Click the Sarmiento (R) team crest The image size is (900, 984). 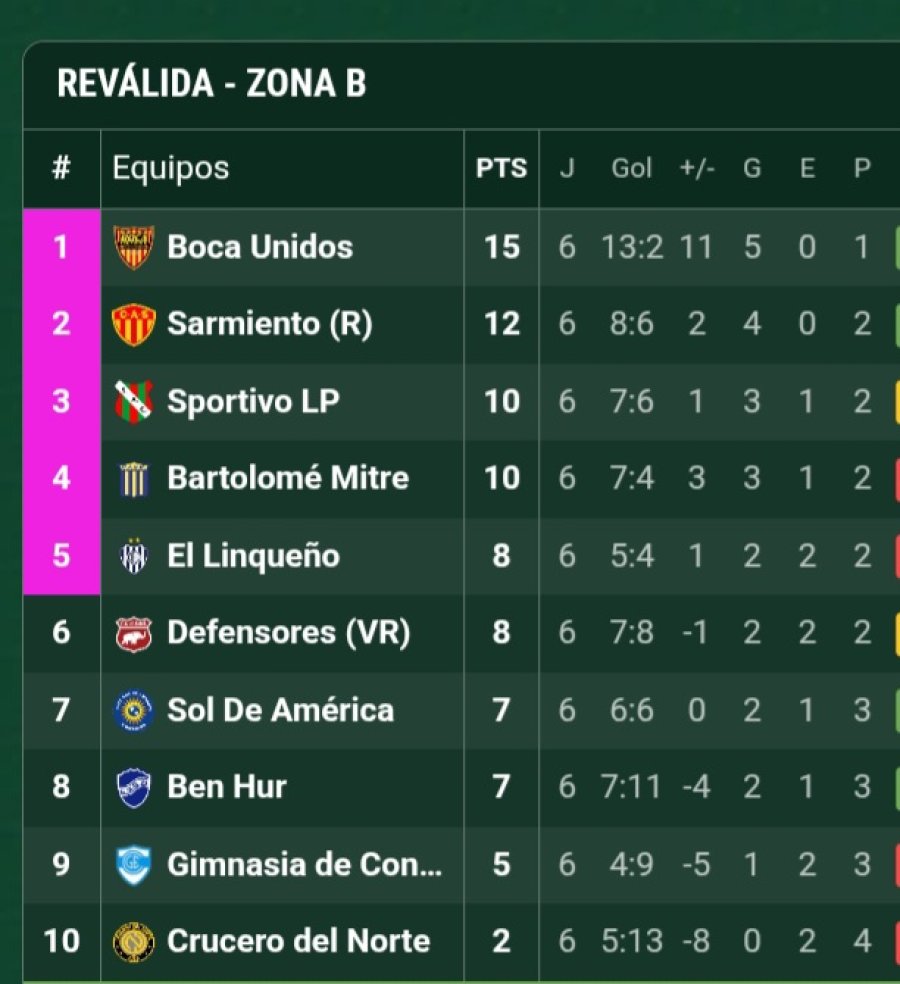click(x=133, y=324)
